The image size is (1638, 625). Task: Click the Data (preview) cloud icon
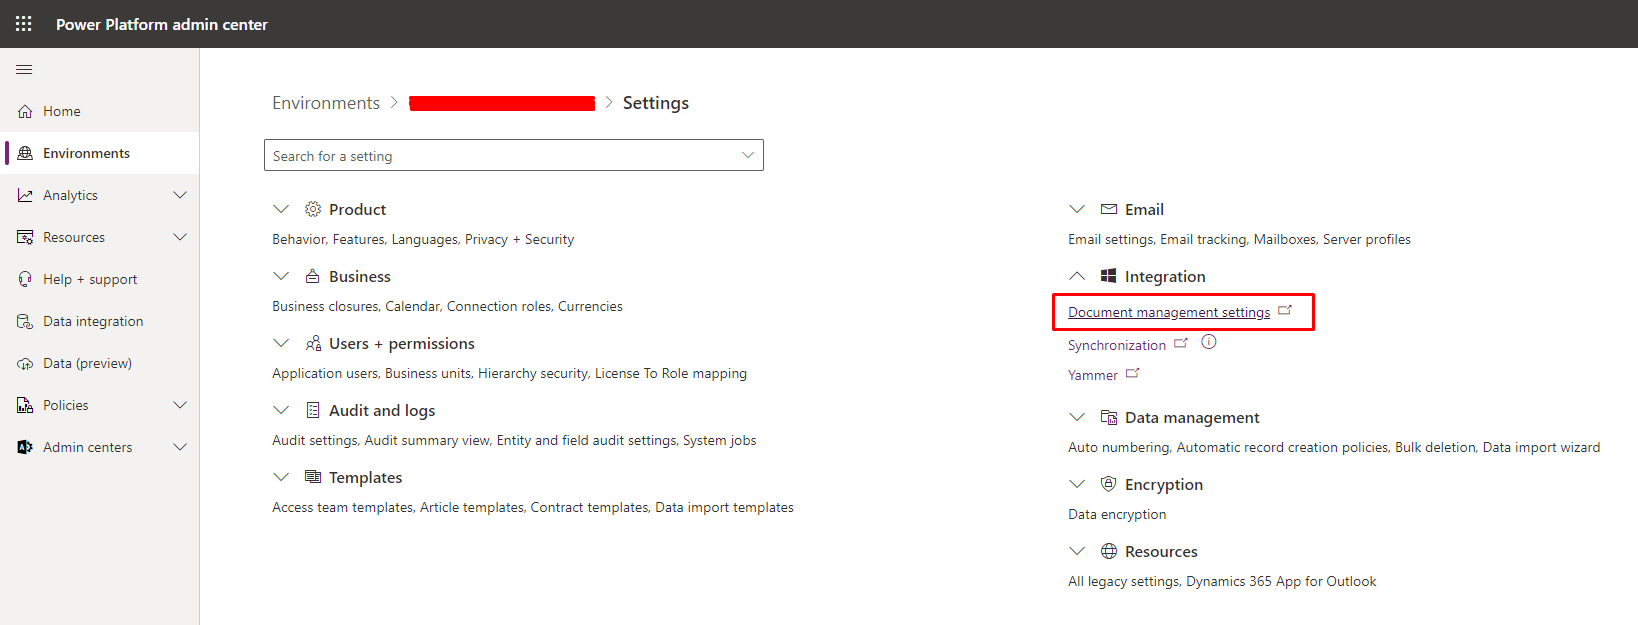tap(25, 364)
